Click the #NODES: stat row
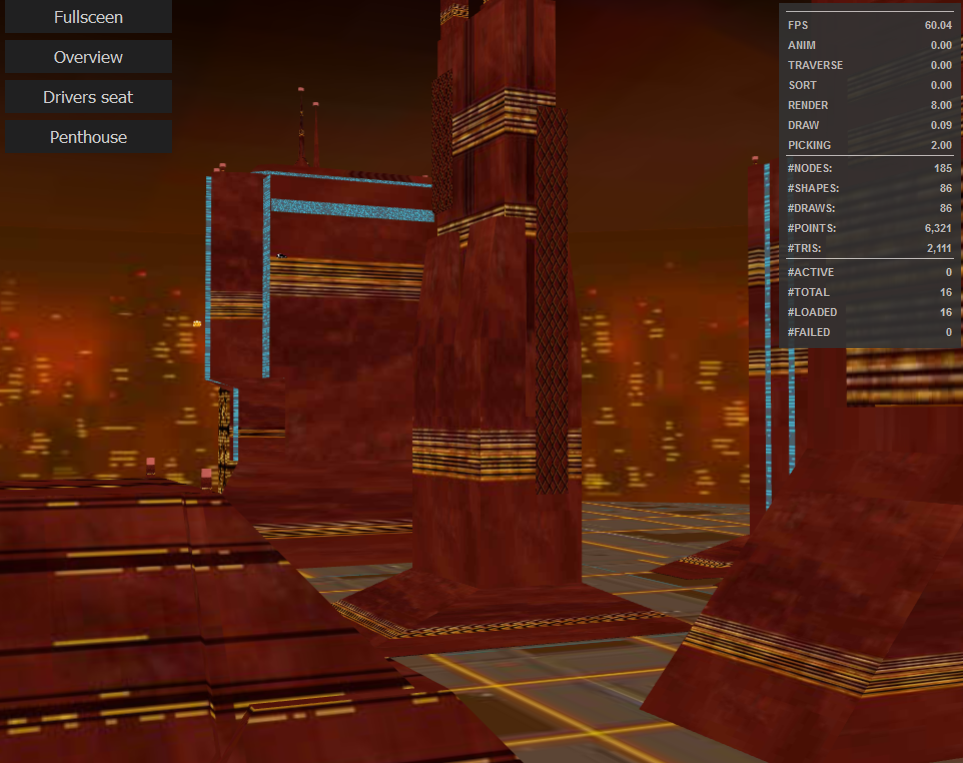Screen dimensions: 963x763 (870, 168)
